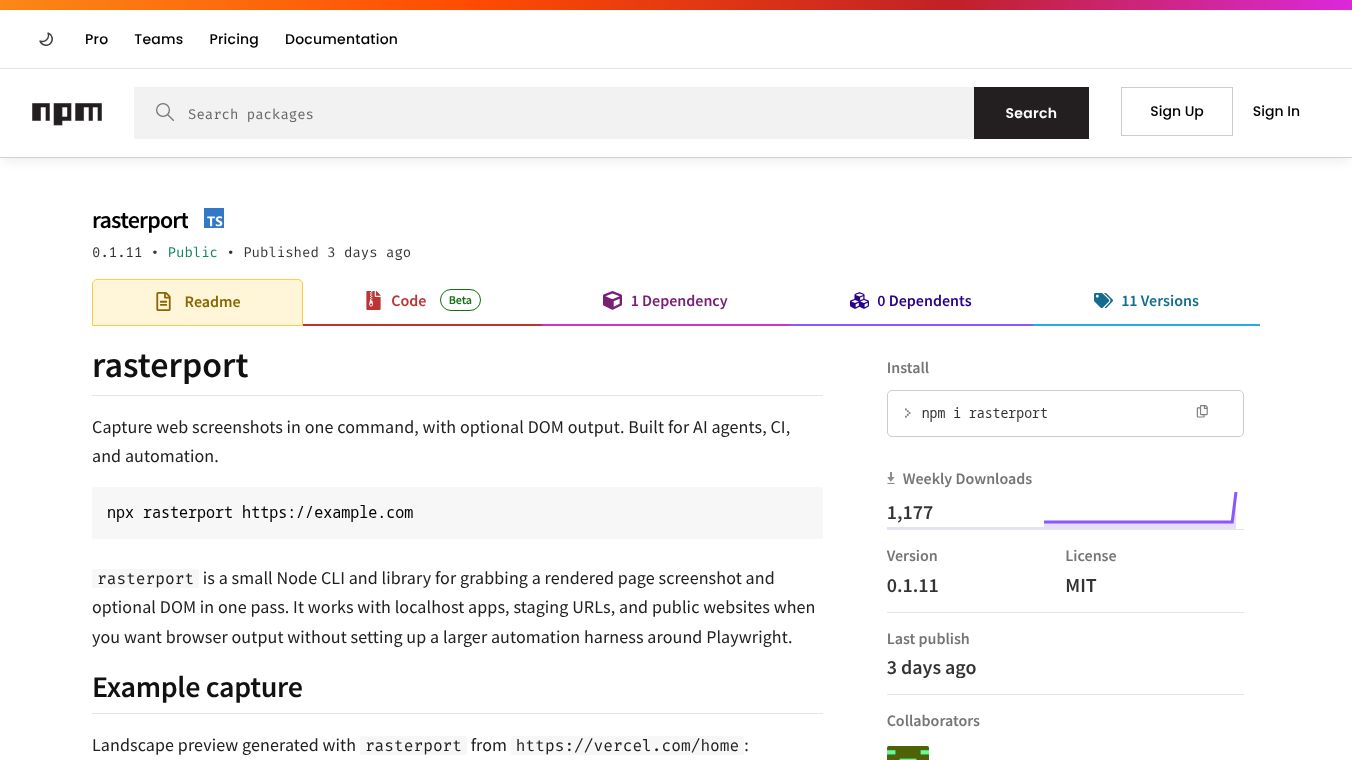
Task: Open the 0 Dependents tab
Action: click(x=923, y=300)
